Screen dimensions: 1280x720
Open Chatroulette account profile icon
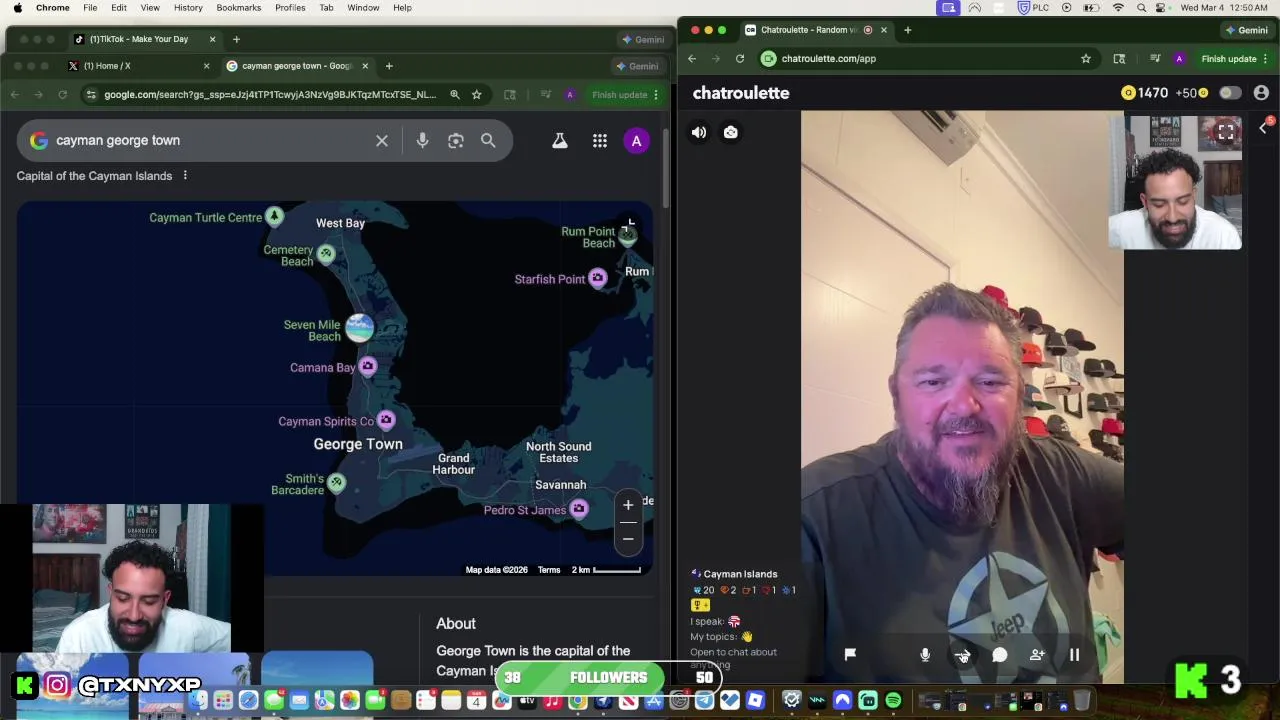point(1261,93)
